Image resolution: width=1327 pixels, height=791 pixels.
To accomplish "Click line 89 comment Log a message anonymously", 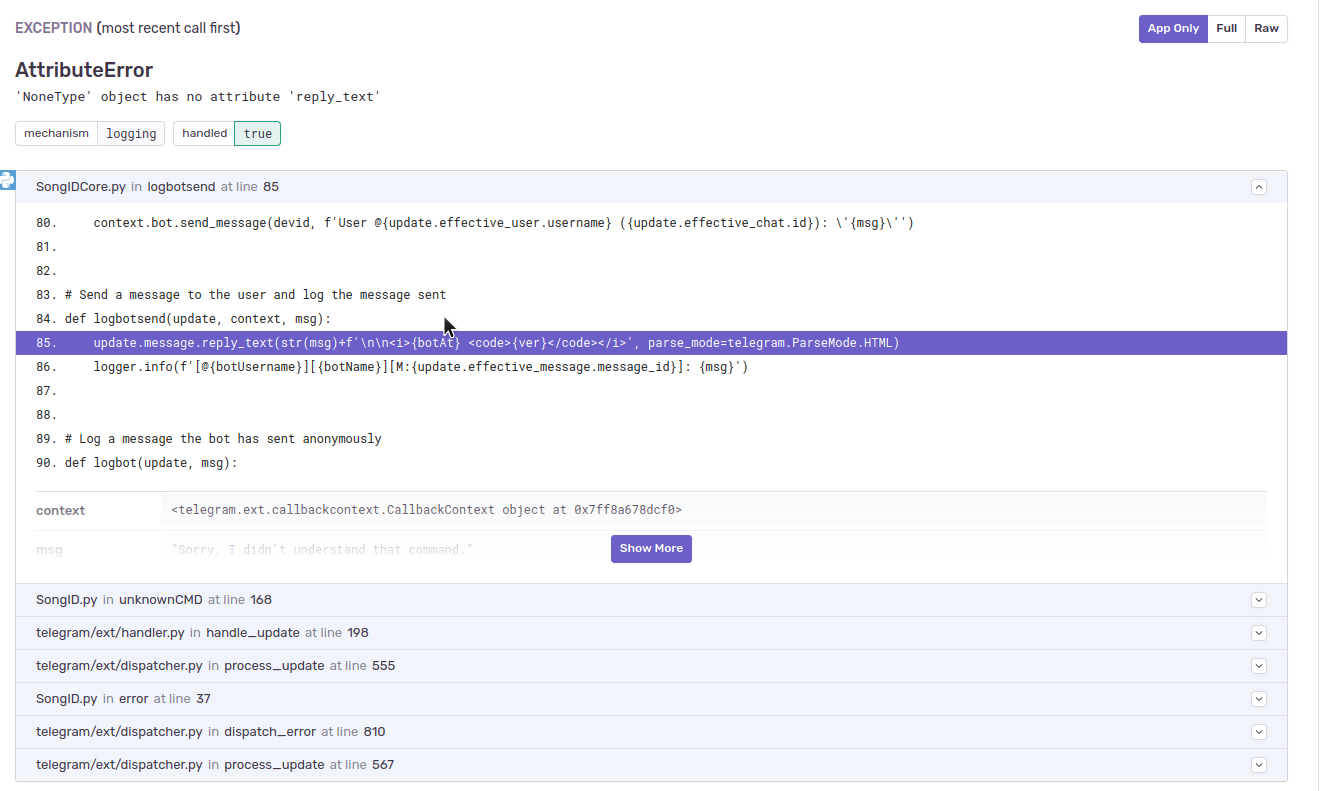I will [x=223, y=439].
